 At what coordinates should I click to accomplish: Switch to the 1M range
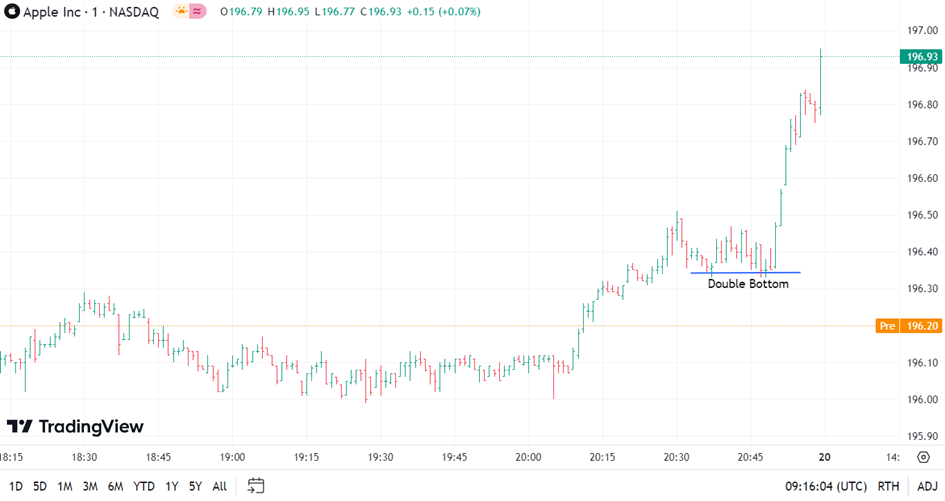pos(65,486)
